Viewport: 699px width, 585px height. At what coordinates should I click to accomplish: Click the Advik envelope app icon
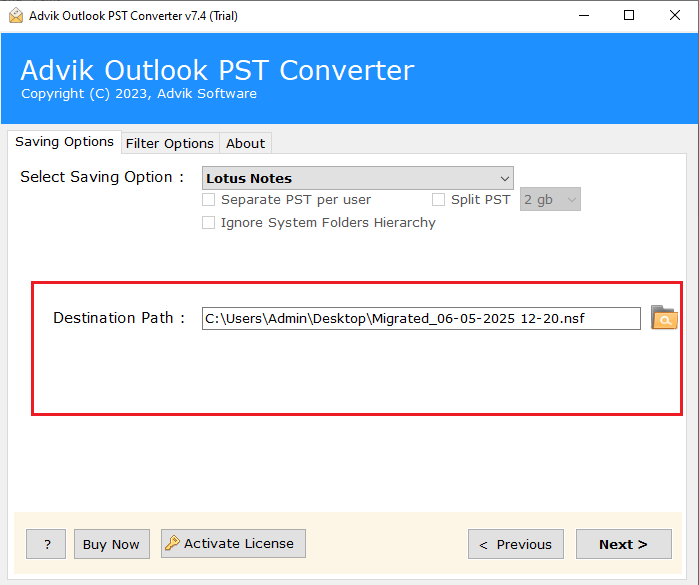coord(16,16)
